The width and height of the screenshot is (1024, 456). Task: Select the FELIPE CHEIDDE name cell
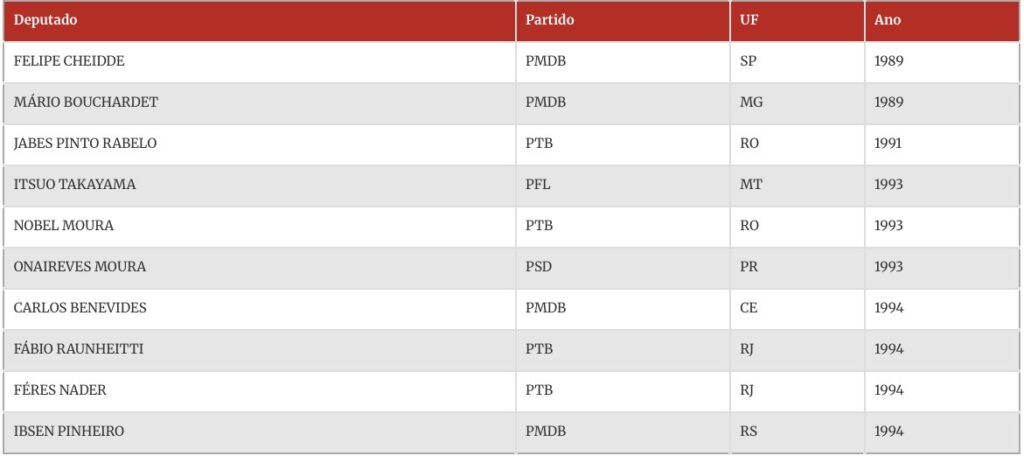[x=69, y=61]
